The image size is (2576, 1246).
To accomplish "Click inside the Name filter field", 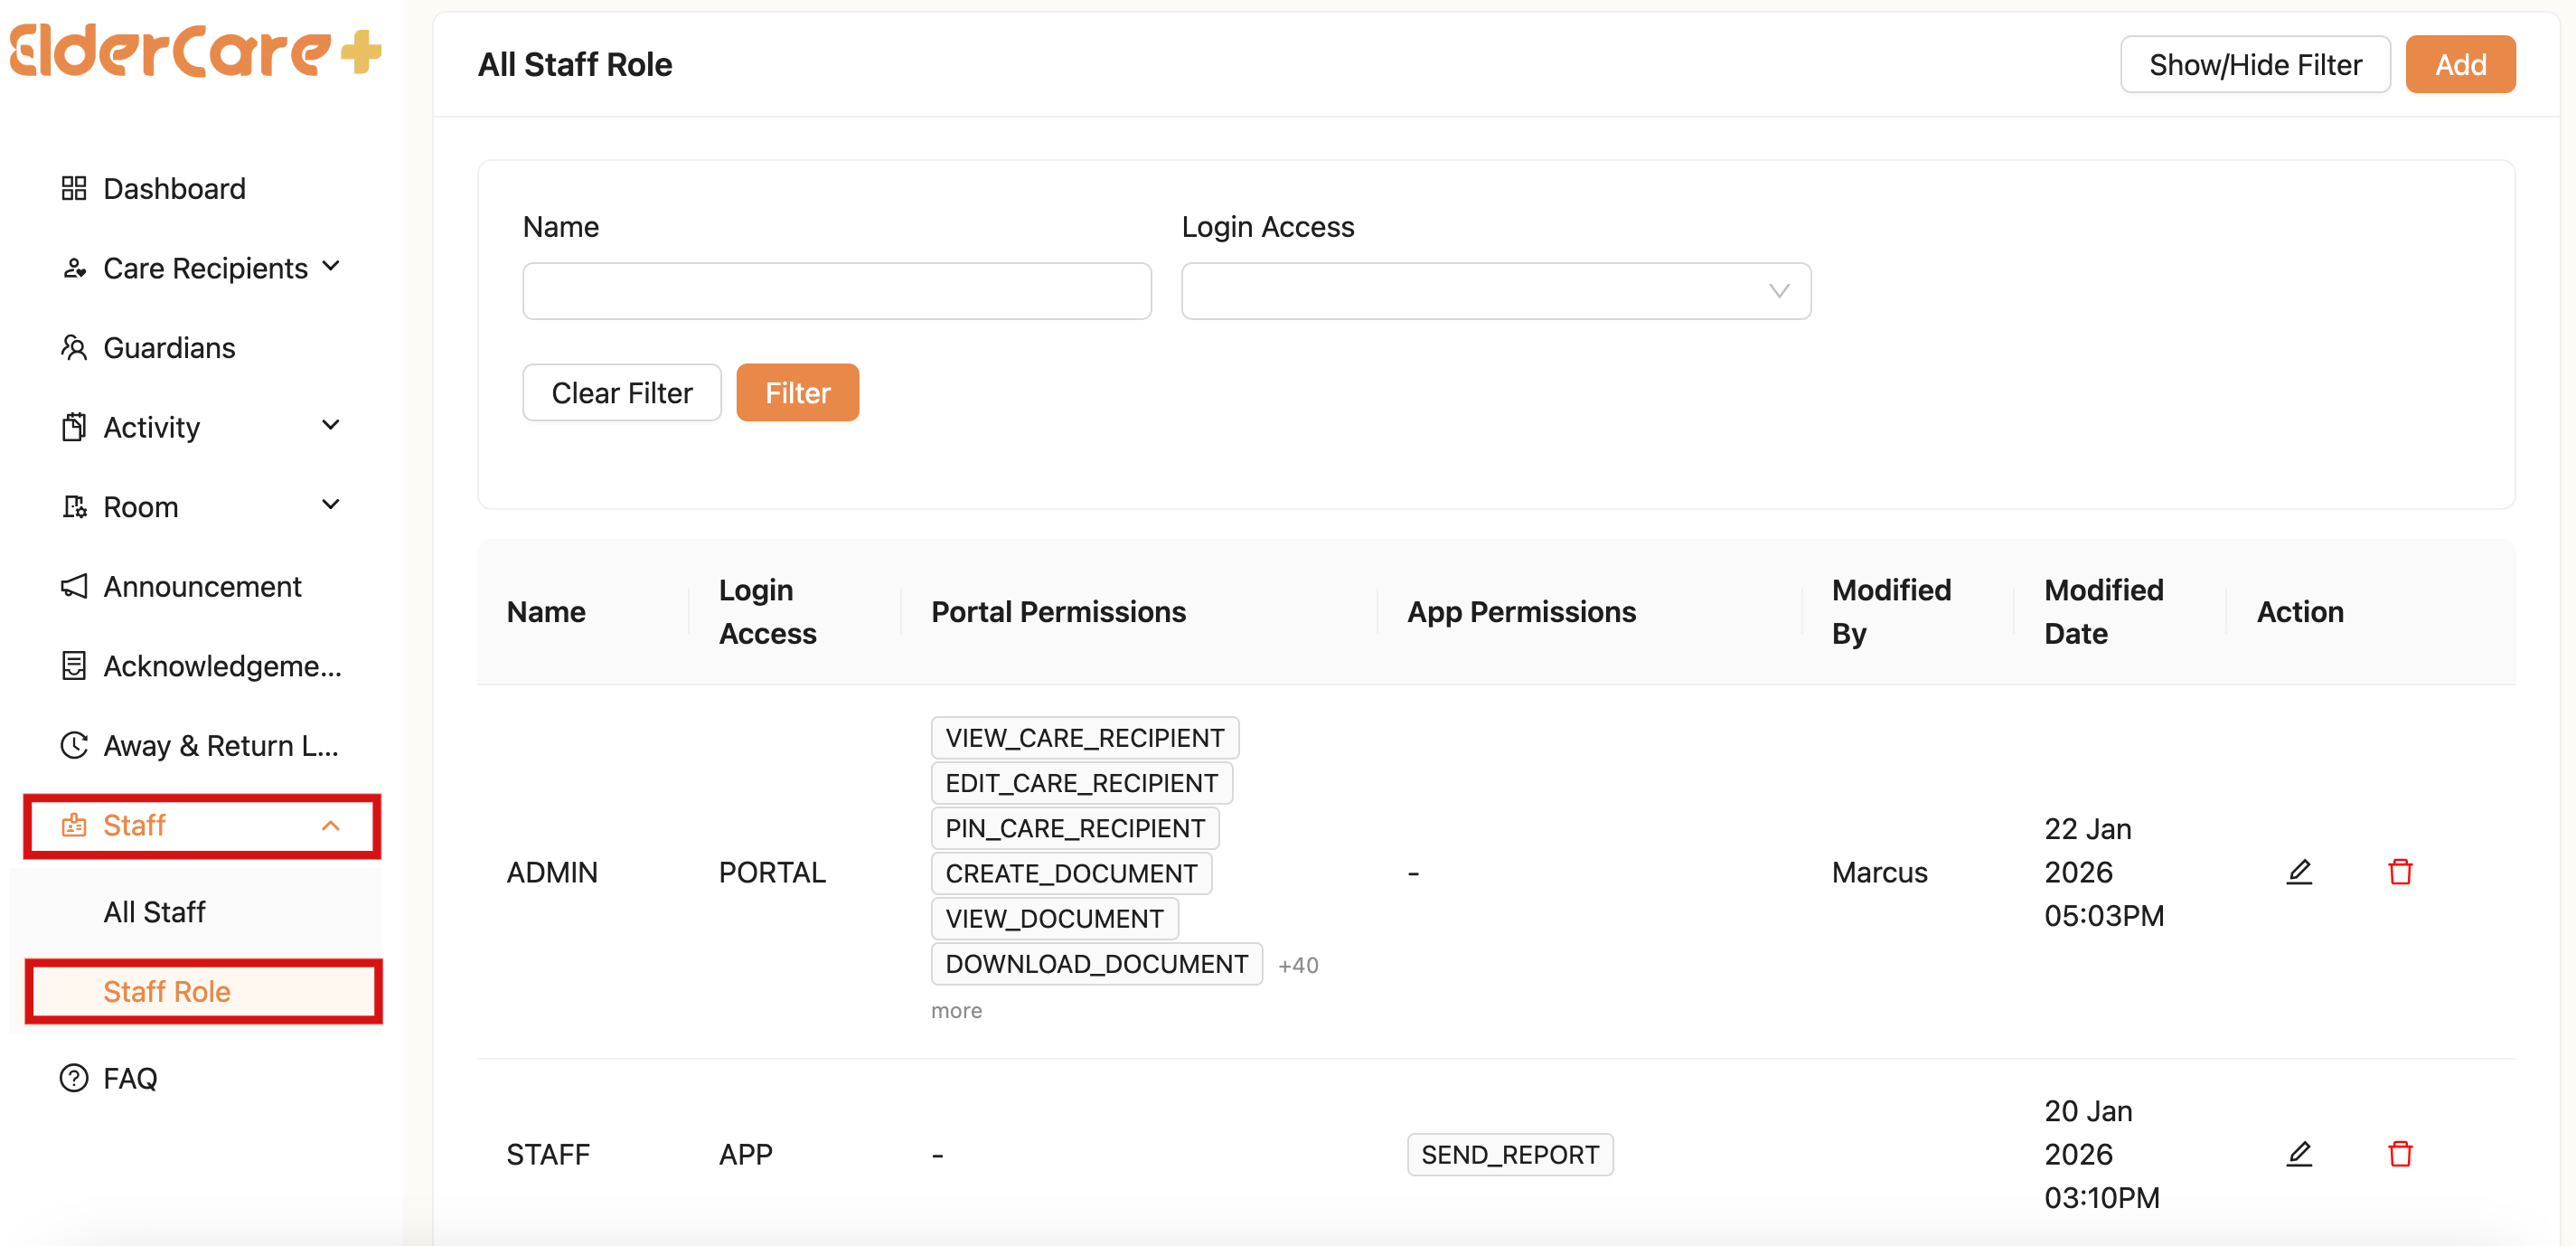I will click(x=836, y=291).
